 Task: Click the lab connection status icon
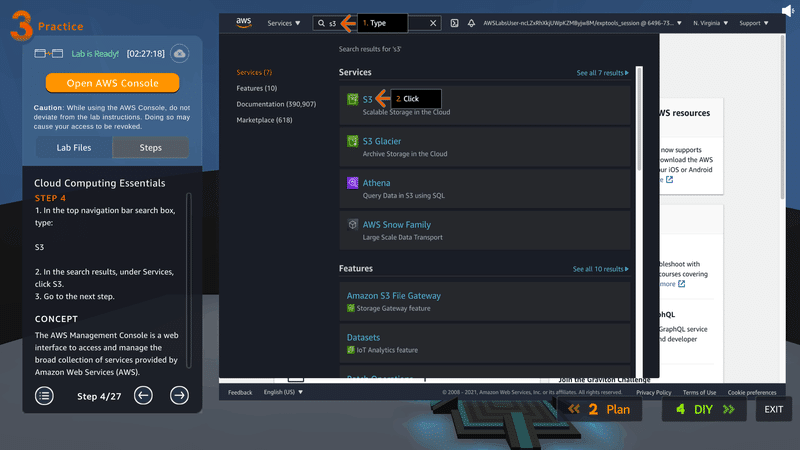coord(48,54)
